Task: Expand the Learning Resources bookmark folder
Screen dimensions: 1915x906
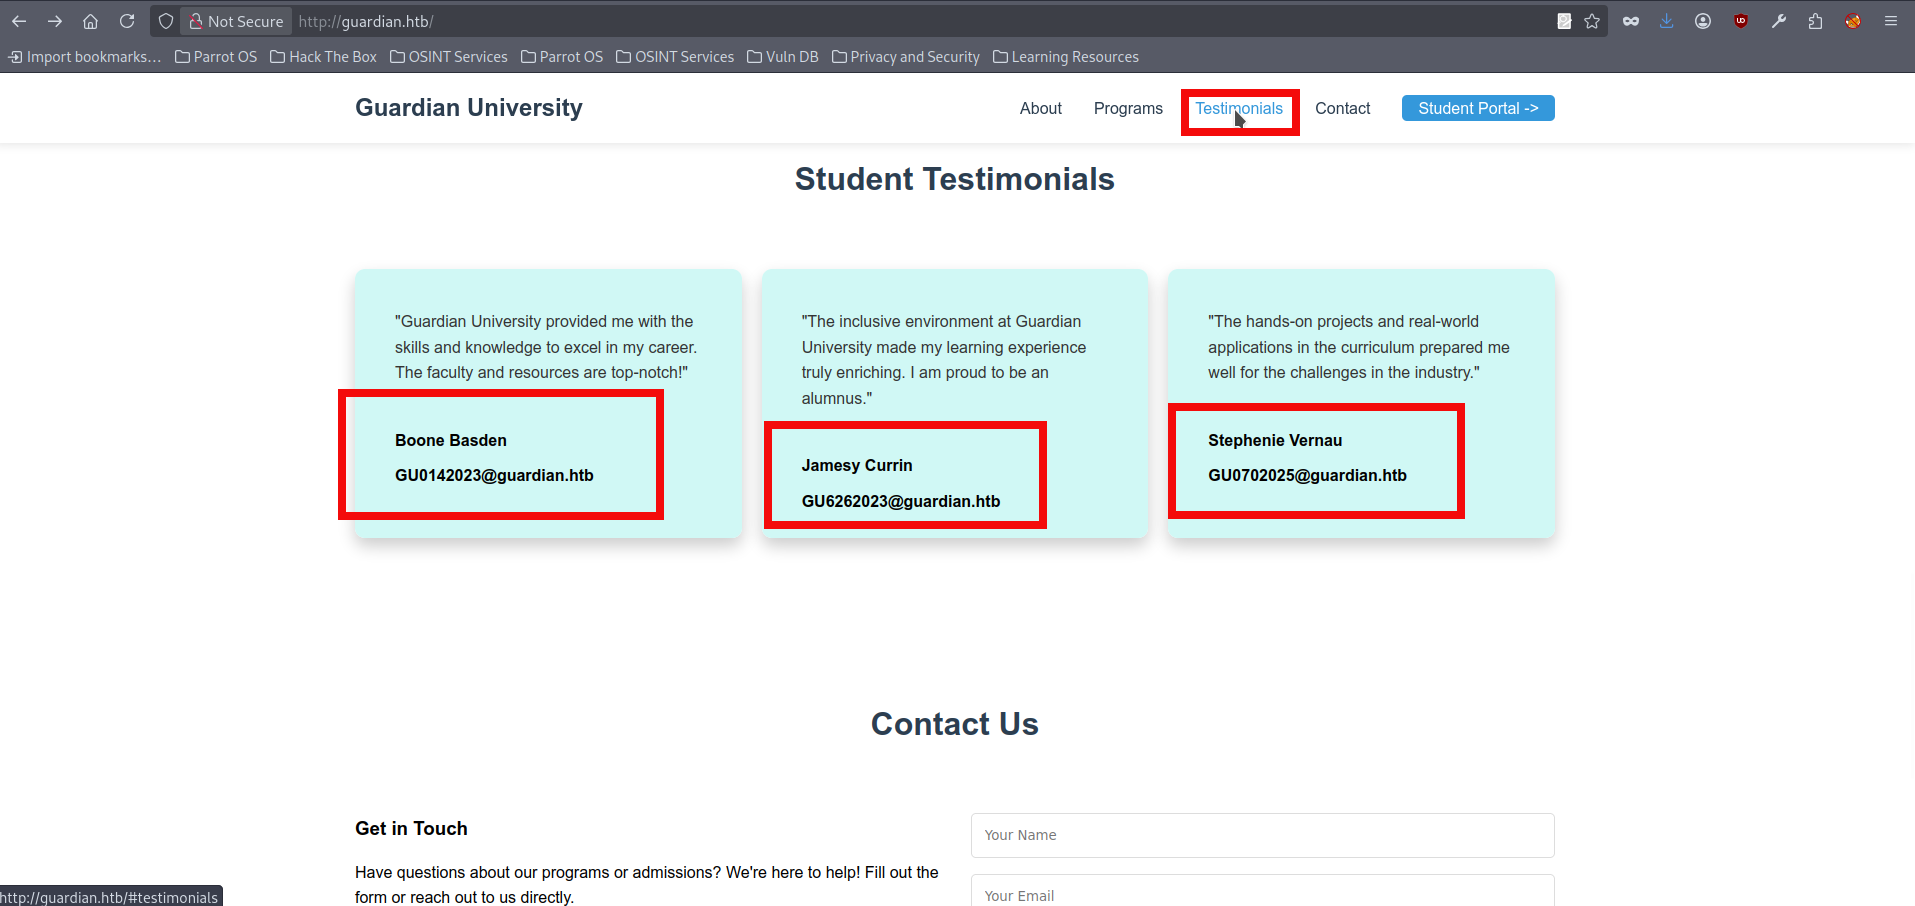Action: click(1065, 57)
